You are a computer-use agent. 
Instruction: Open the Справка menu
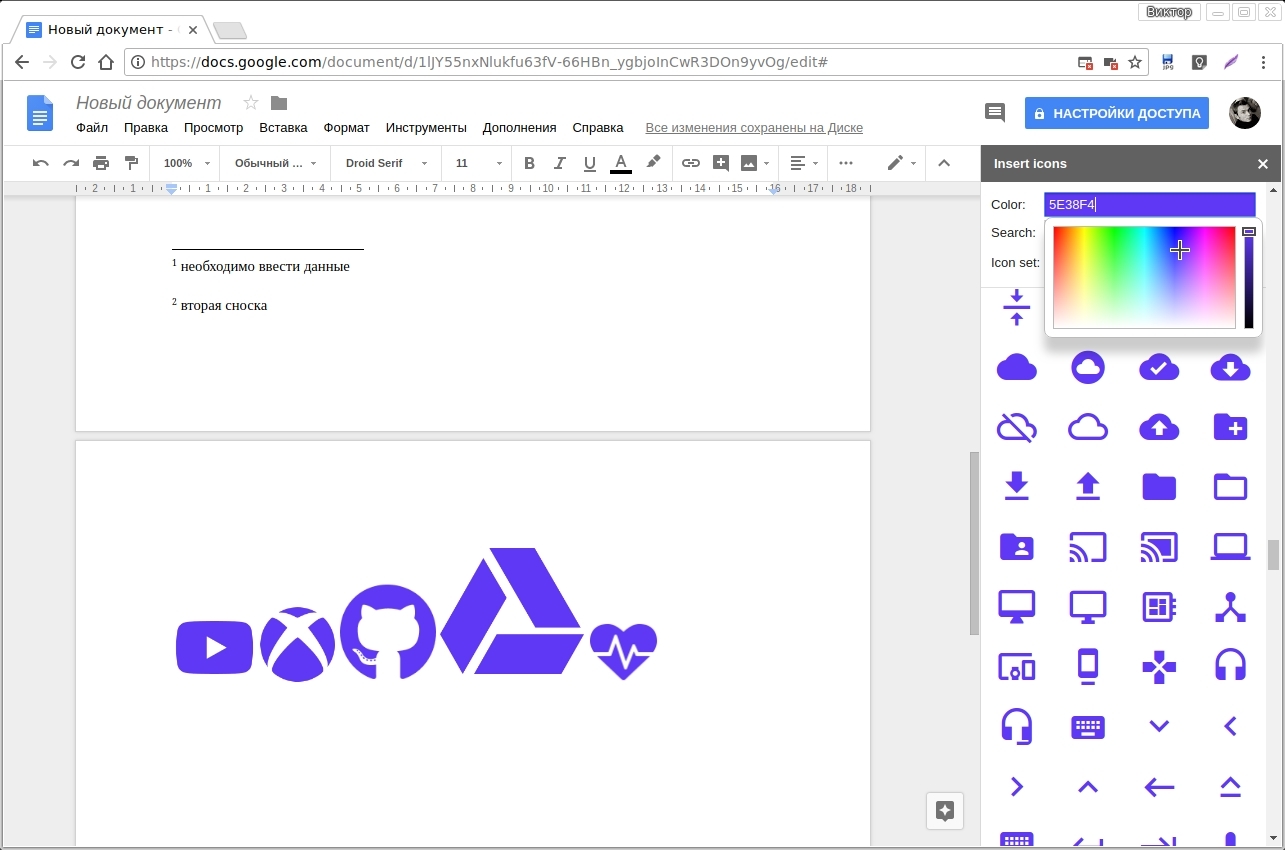pyautogui.click(x=598, y=128)
